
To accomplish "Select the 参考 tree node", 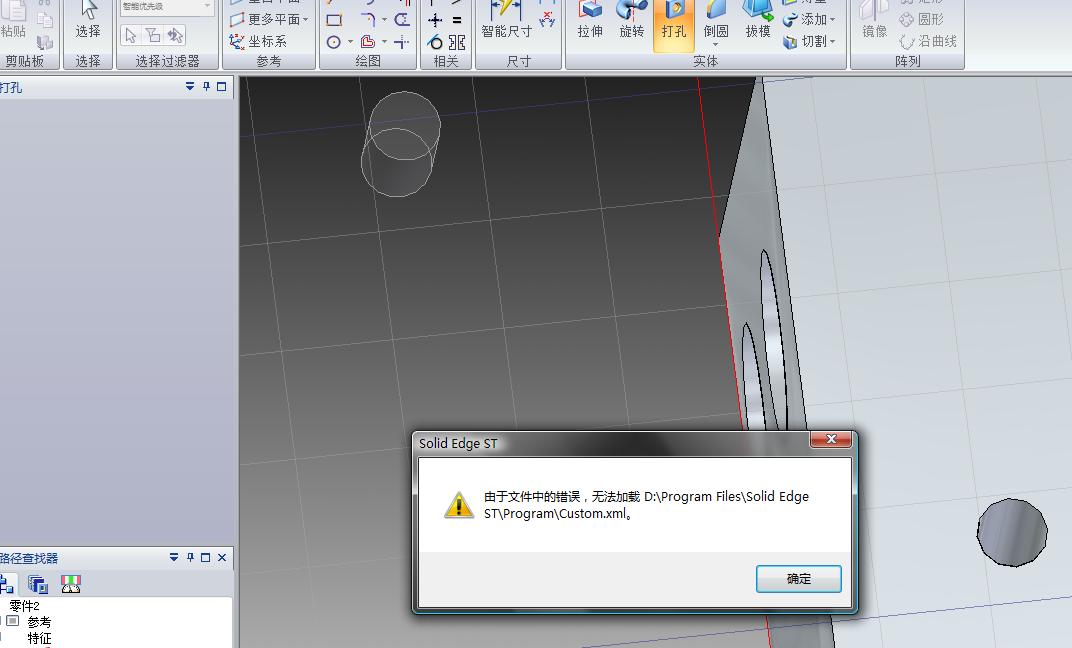I will [39, 622].
